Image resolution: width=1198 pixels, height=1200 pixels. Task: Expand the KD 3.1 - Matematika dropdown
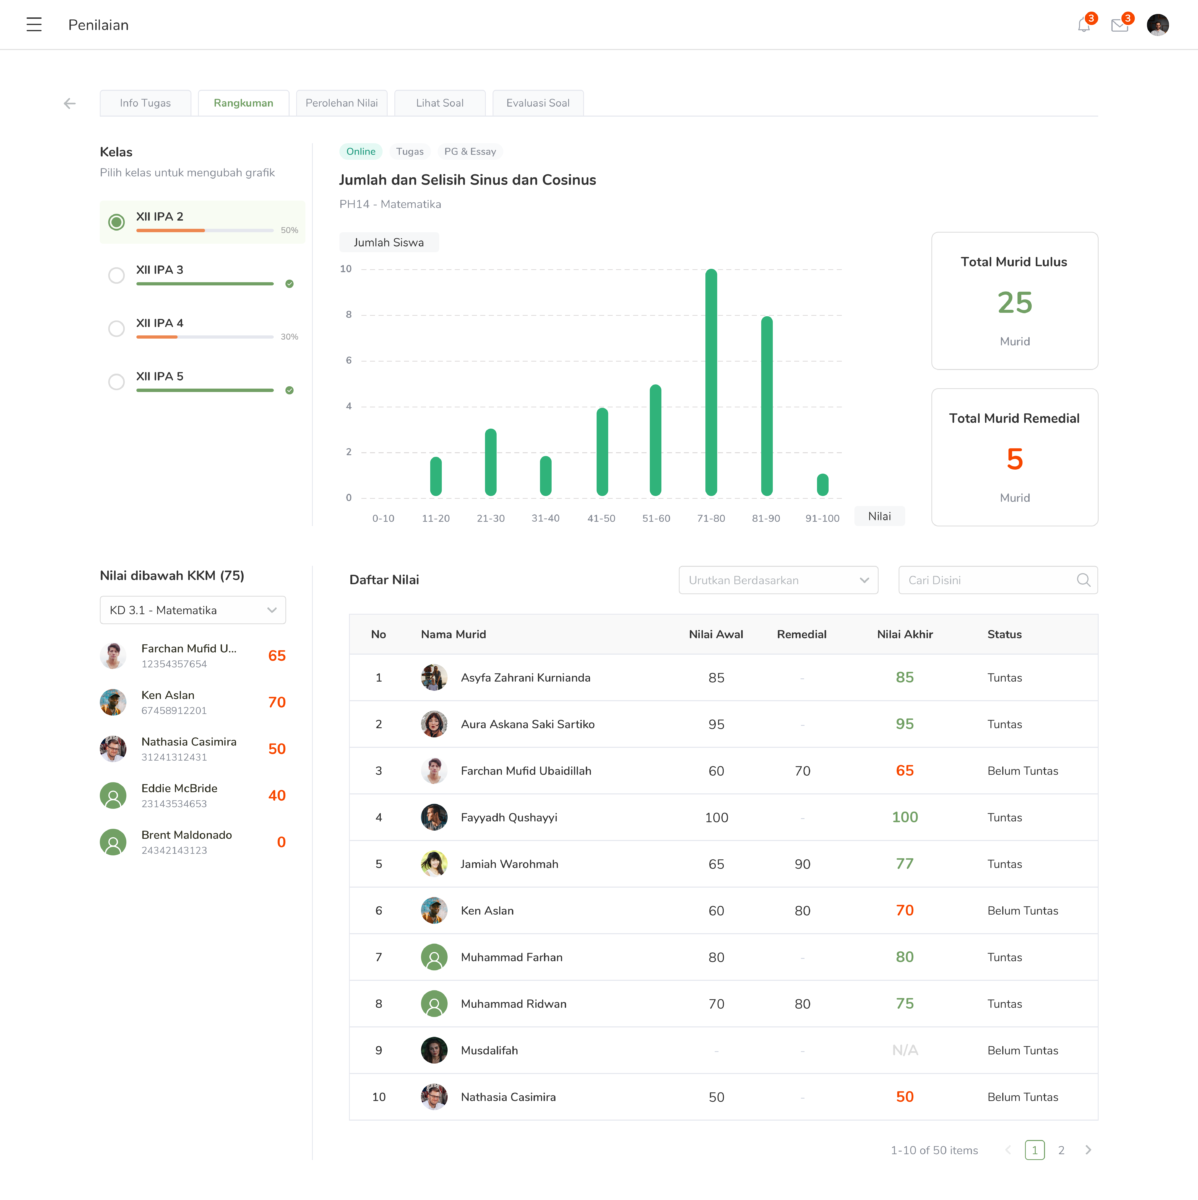(x=193, y=610)
